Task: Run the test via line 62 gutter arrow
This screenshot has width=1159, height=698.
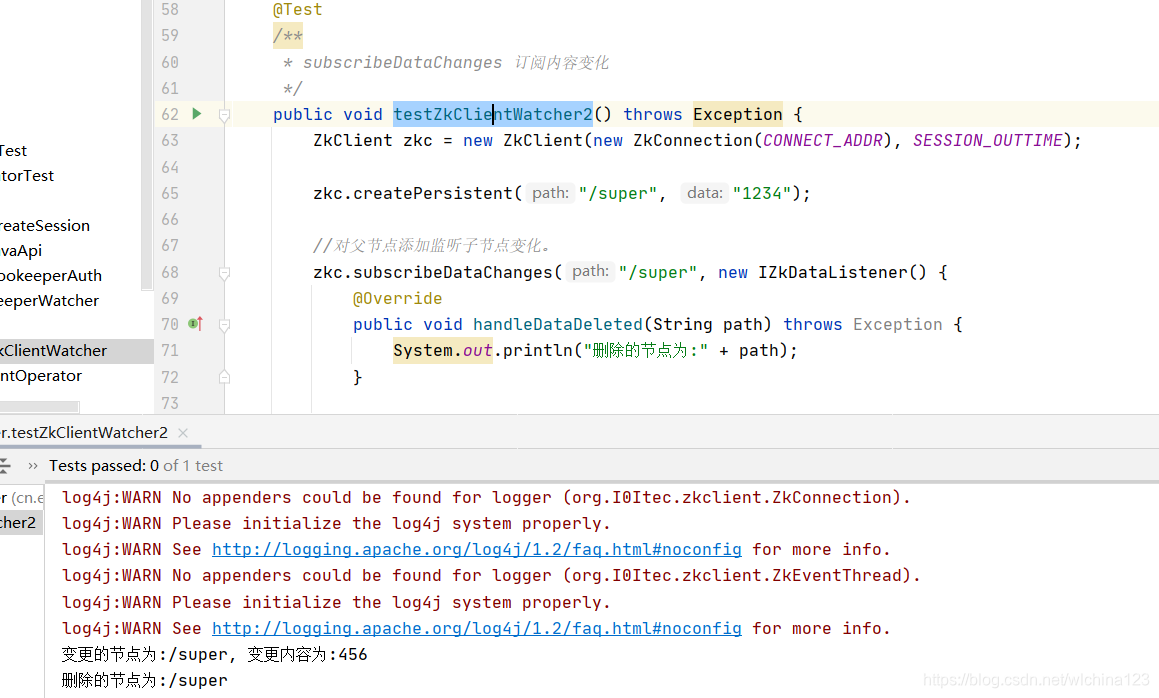Action: (197, 114)
